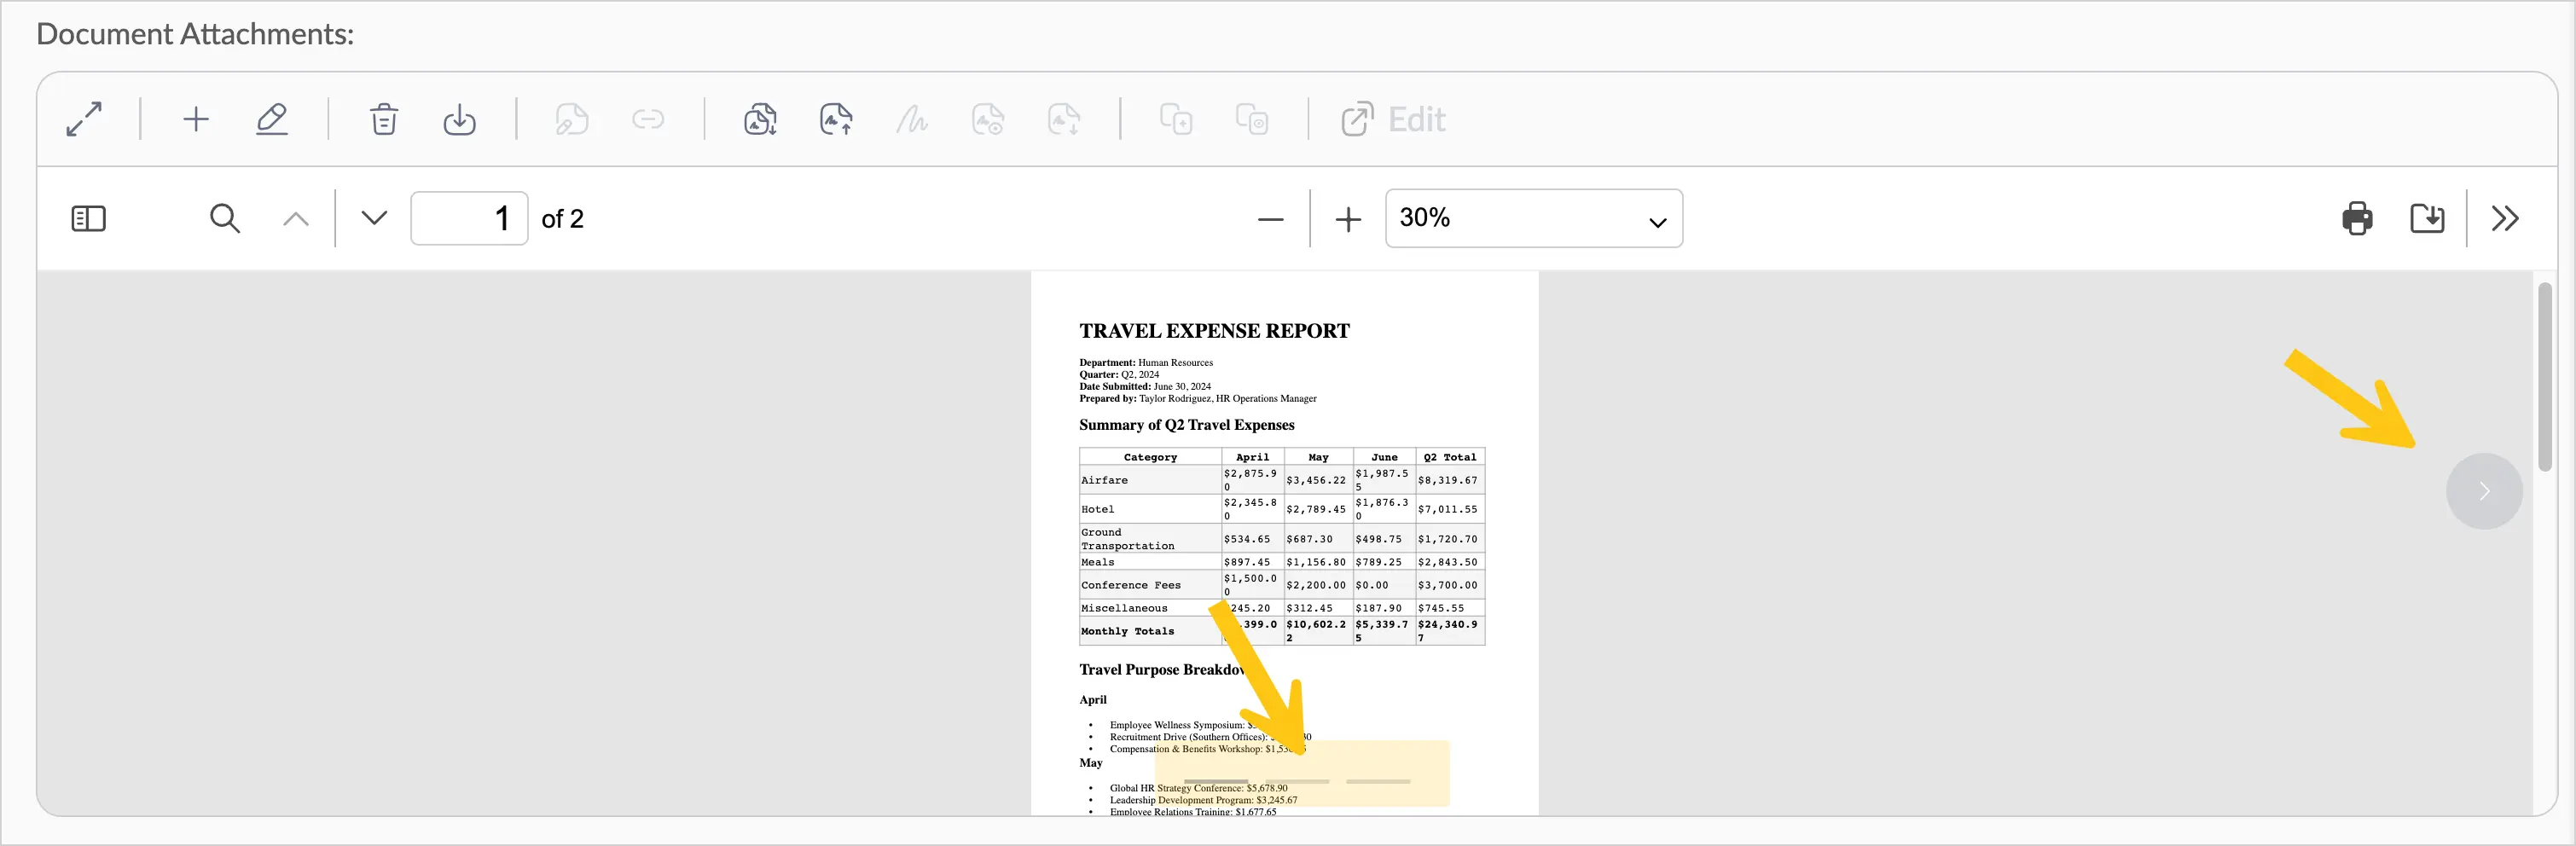Screen dimensions: 2576x846
Task: Click the 'Prepared by: Taylor Rodriguez' line
Action: pos(1198,398)
